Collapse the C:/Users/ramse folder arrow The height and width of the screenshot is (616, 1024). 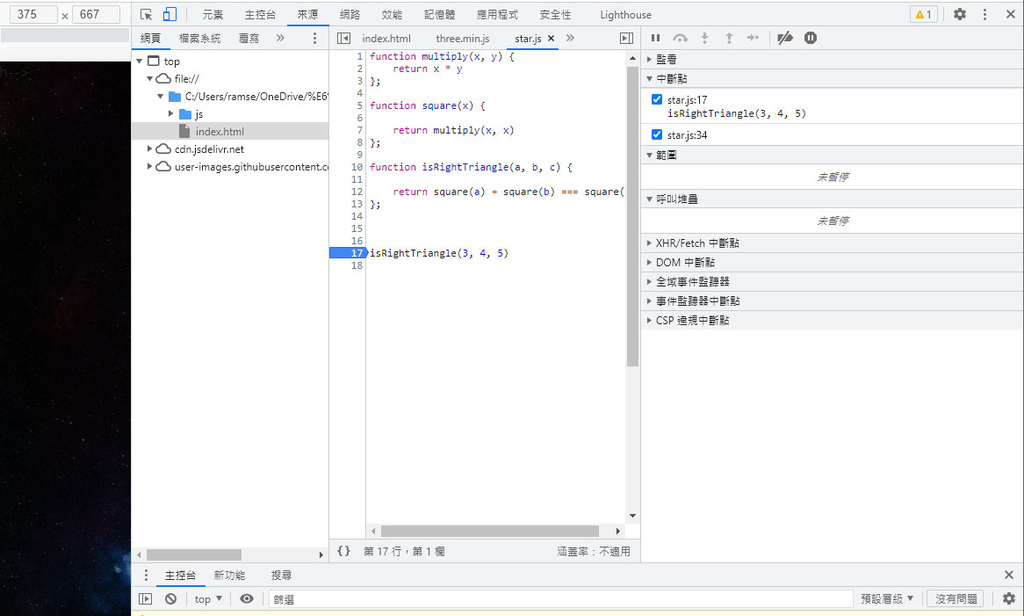(x=160, y=96)
